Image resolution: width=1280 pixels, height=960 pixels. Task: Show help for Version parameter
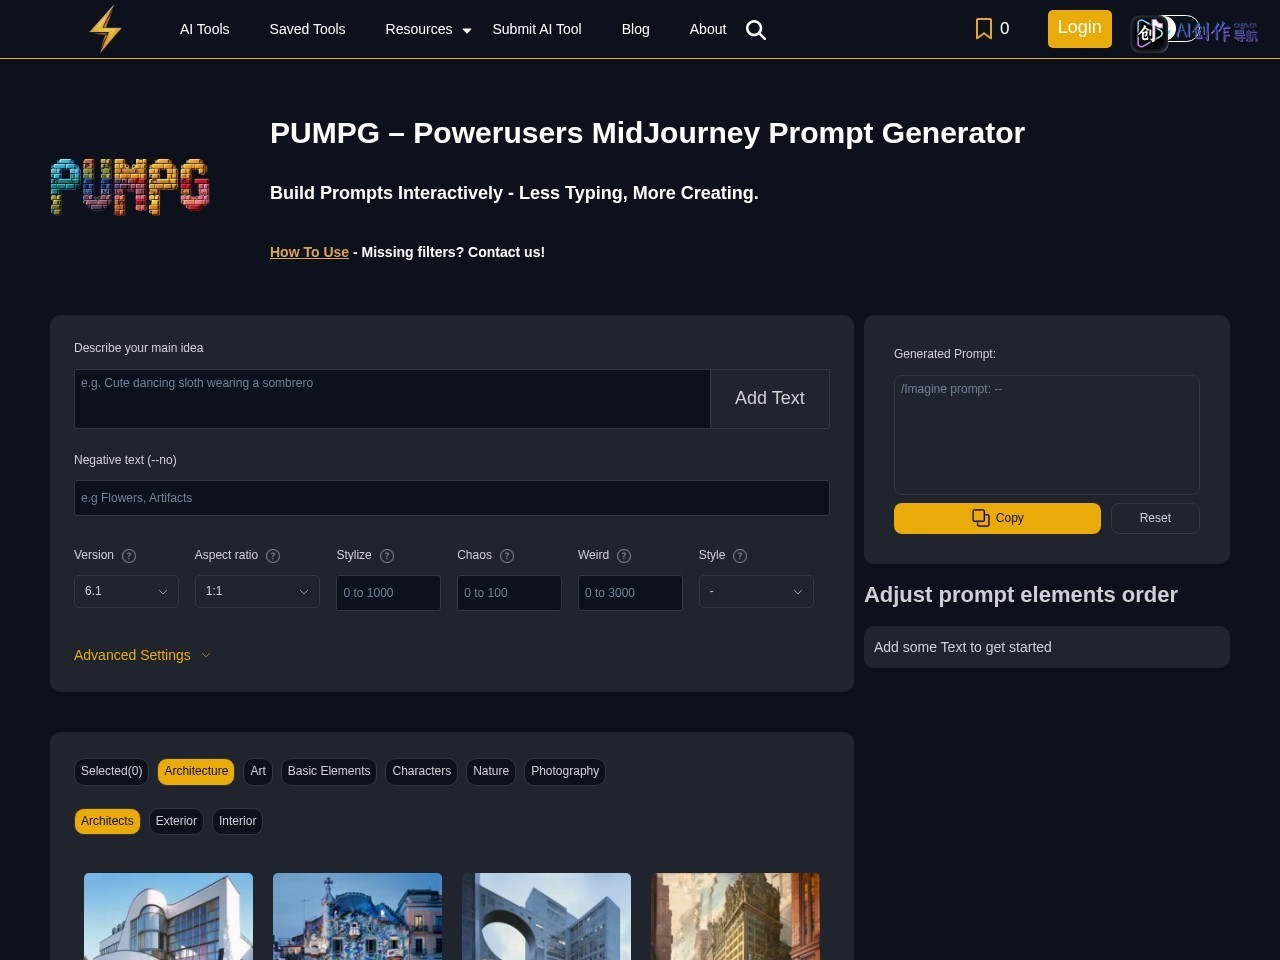click(x=129, y=556)
